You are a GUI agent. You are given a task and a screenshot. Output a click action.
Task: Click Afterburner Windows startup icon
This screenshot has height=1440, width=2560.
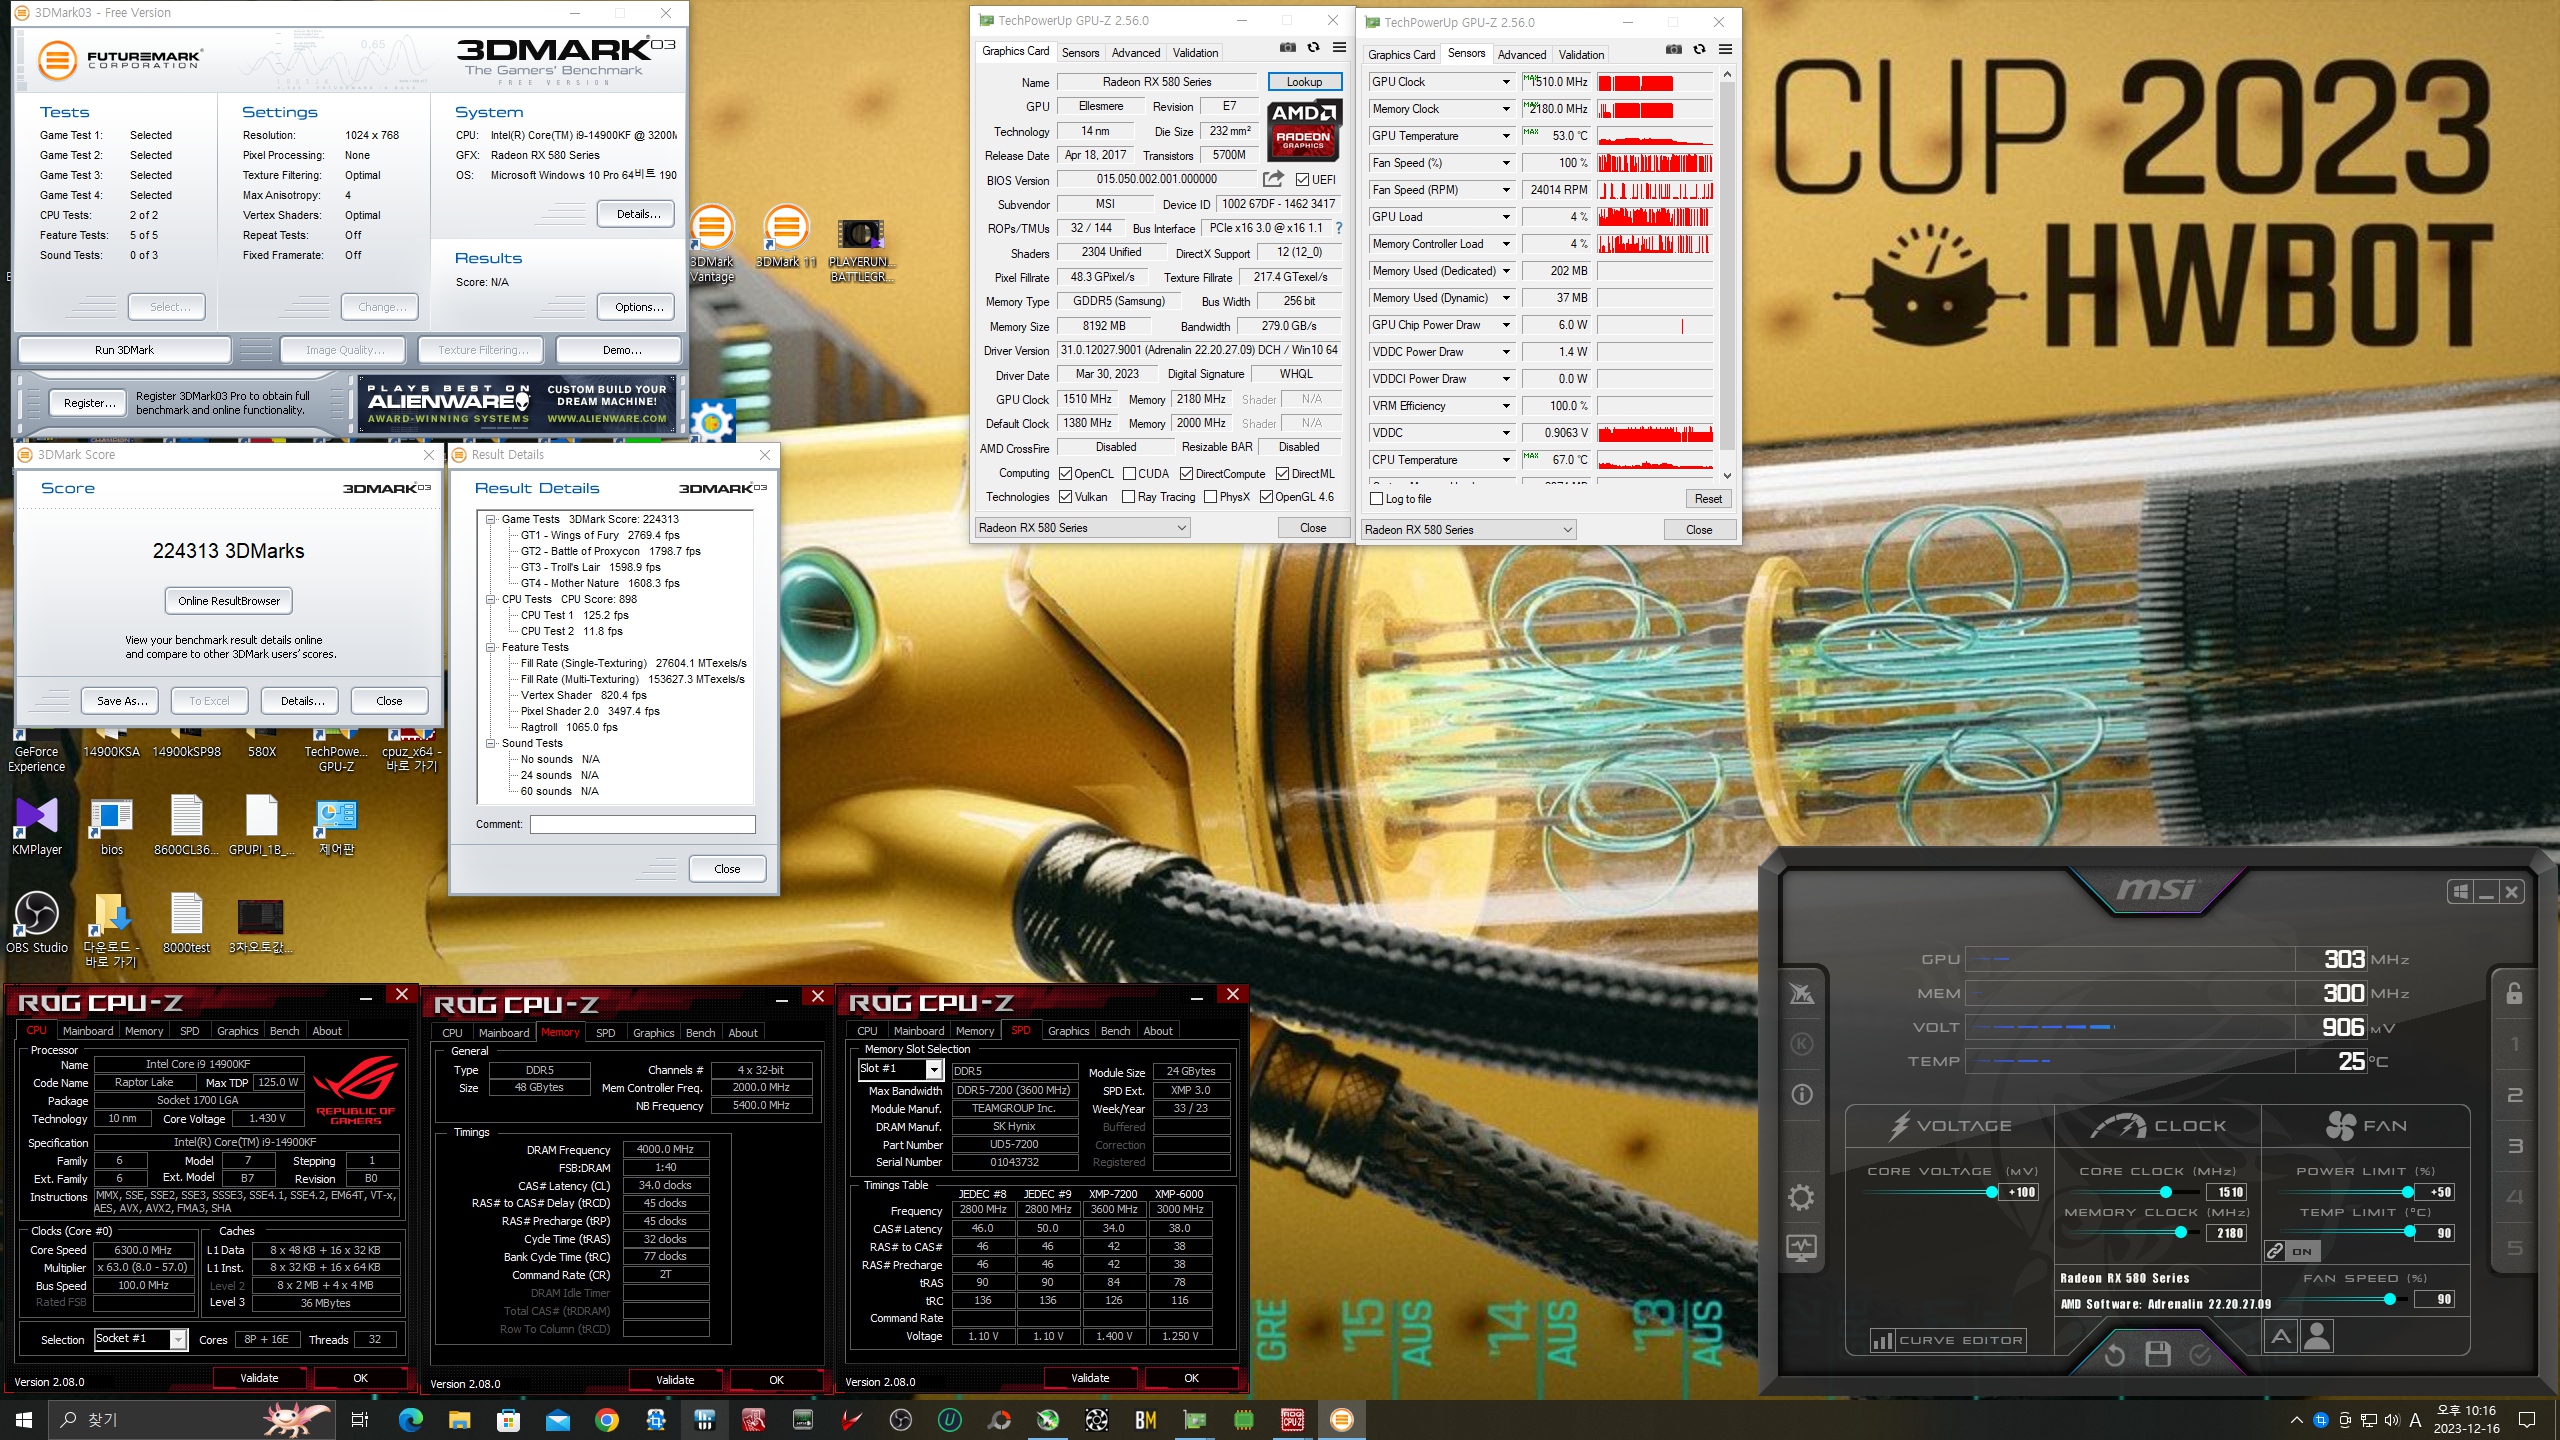coord(2461,891)
